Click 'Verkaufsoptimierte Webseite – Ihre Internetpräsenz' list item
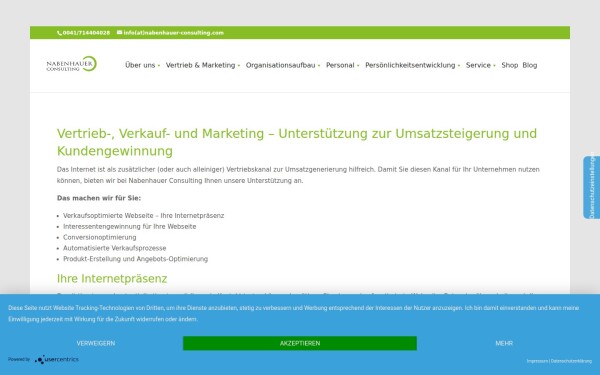 click(143, 216)
